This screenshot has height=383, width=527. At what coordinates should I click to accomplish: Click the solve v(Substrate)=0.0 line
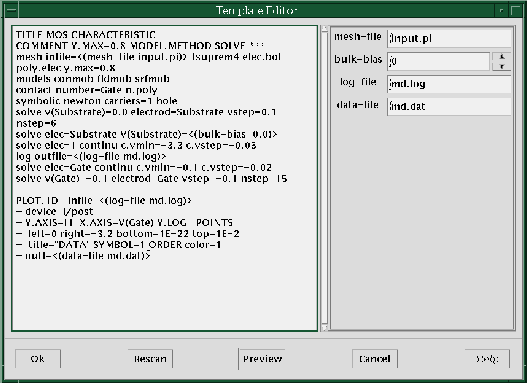coord(146,112)
